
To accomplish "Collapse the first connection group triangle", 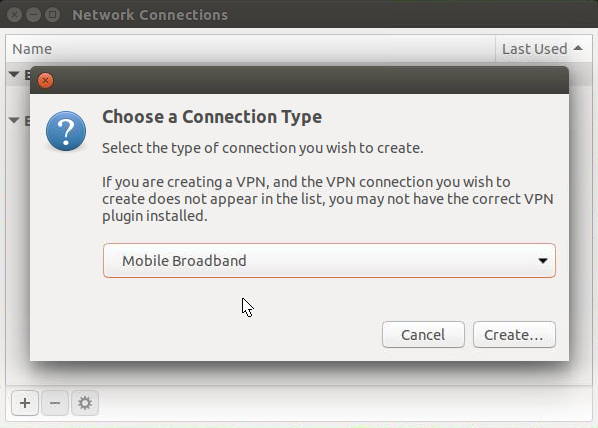I will pyautogui.click(x=14, y=74).
